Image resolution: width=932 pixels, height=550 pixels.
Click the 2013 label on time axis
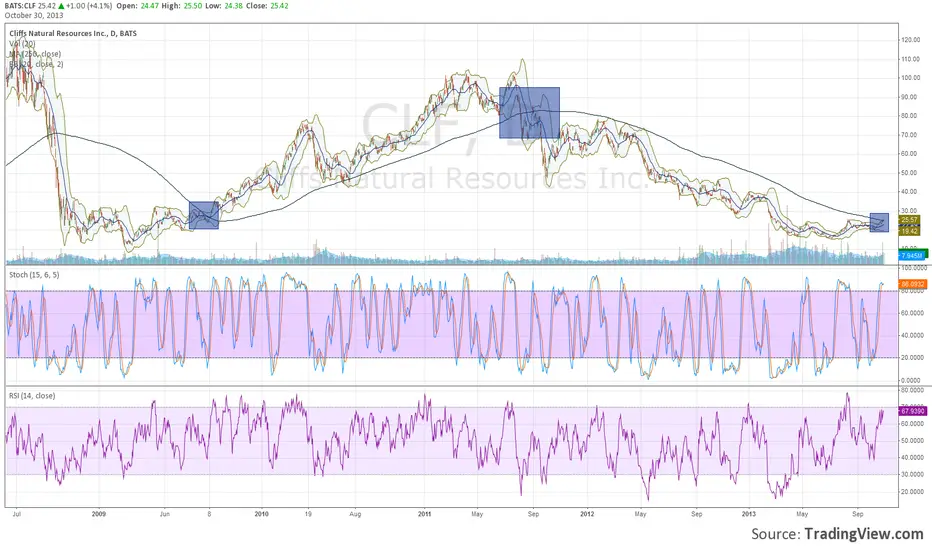click(749, 514)
